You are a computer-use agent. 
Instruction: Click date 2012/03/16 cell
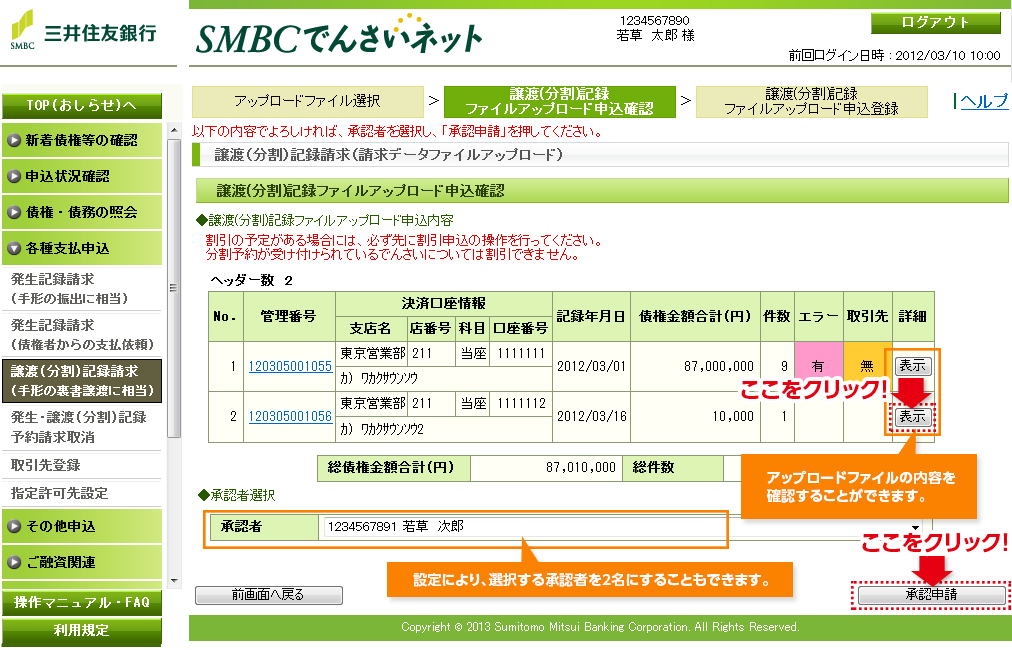pyautogui.click(x=591, y=416)
